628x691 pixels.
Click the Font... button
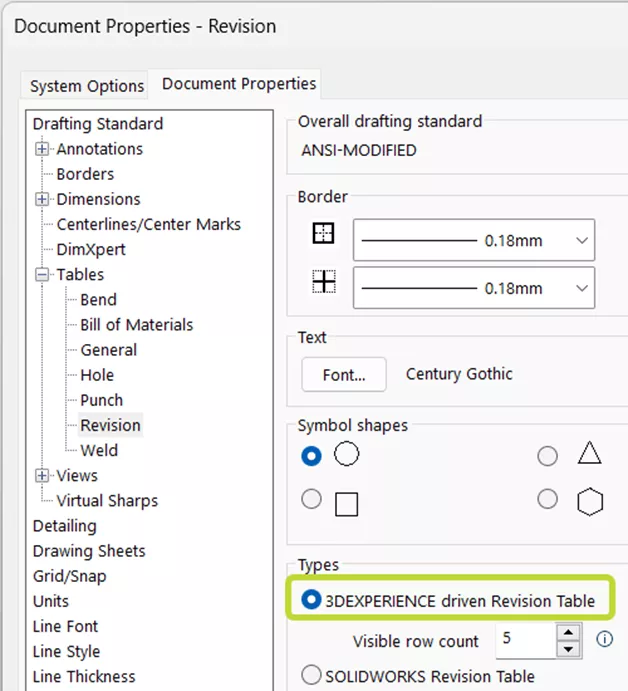pos(343,375)
